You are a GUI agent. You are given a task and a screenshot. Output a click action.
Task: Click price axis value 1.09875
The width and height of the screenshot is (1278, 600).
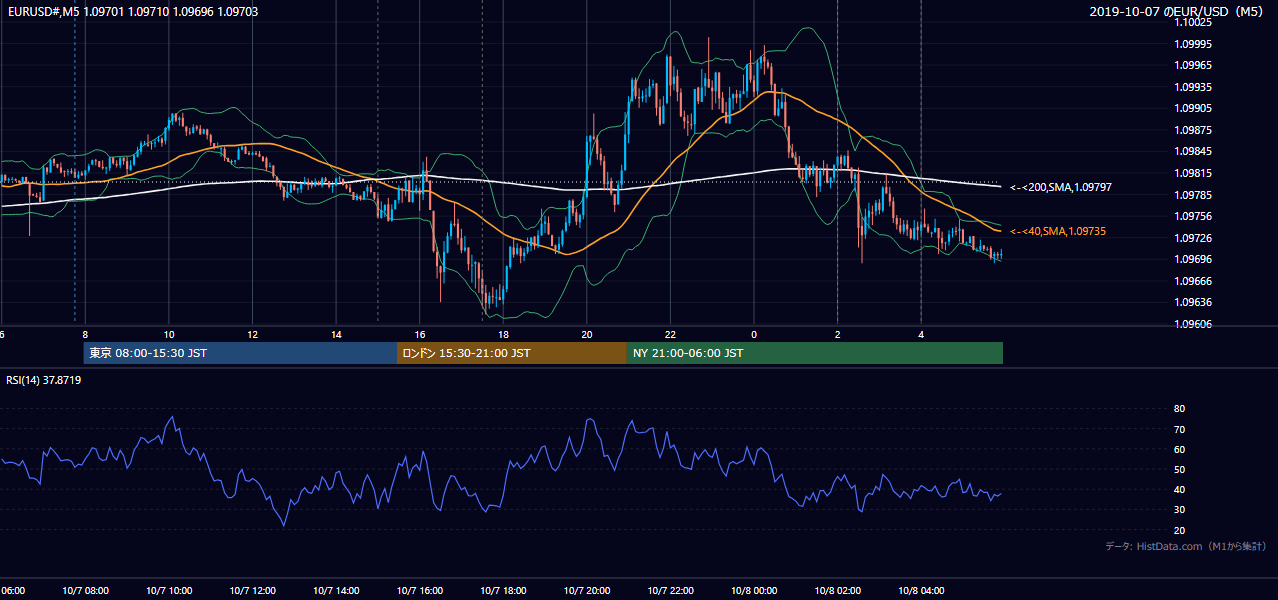(x=1193, y=130)
